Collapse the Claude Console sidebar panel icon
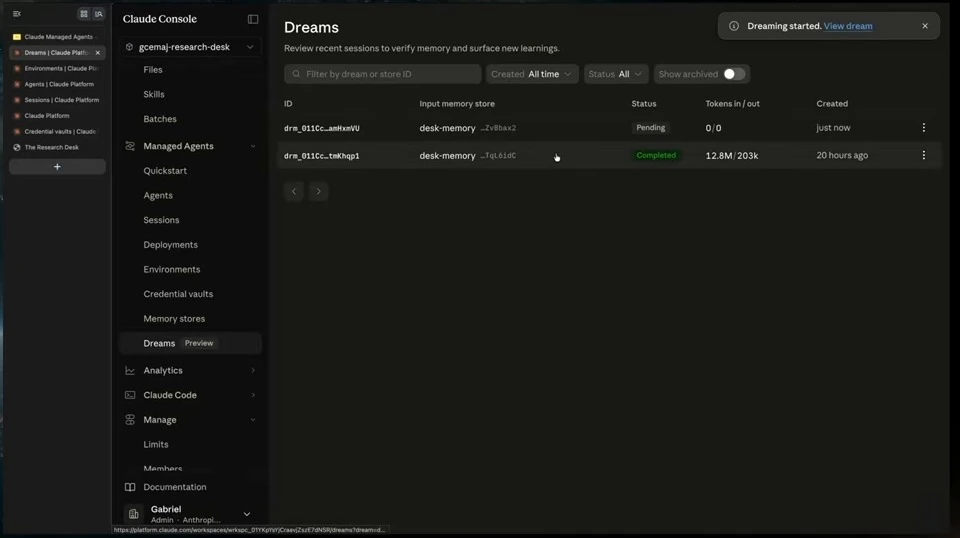The width and height of the screenshot is (960, 538). click(253, 19)
